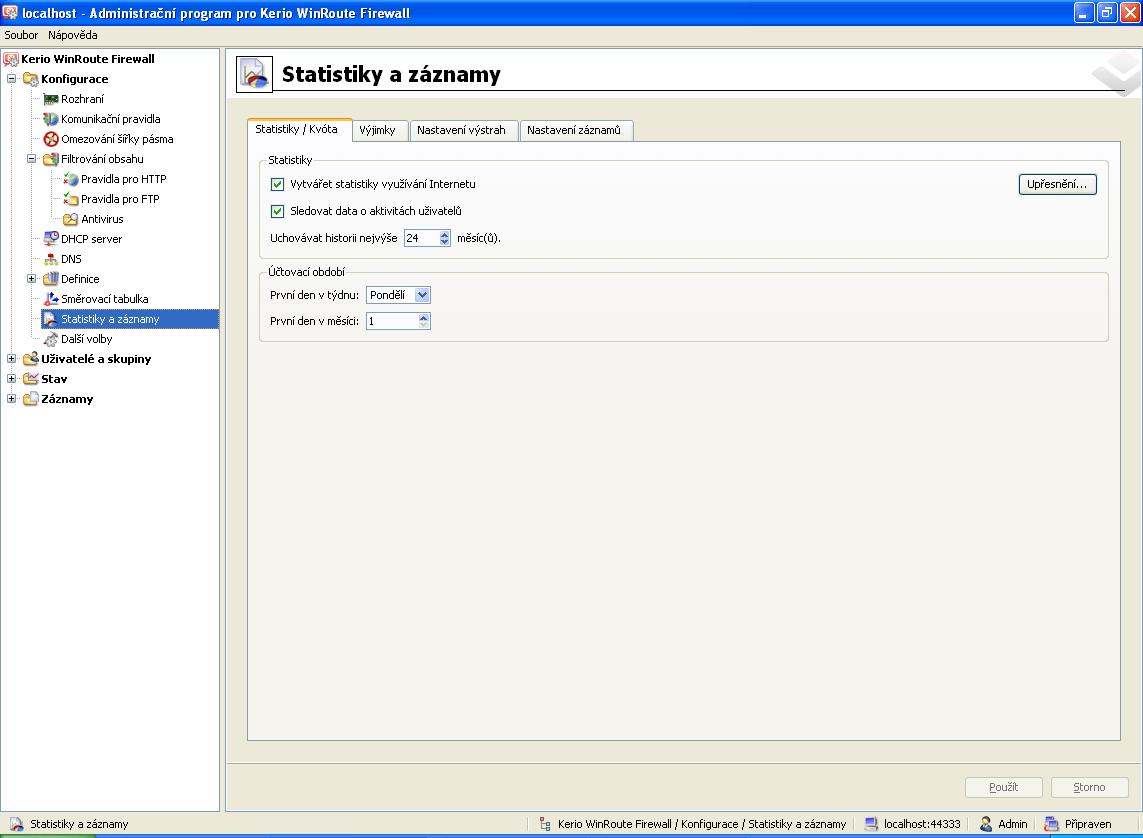Click the Rozhraní network card icon

51,99
